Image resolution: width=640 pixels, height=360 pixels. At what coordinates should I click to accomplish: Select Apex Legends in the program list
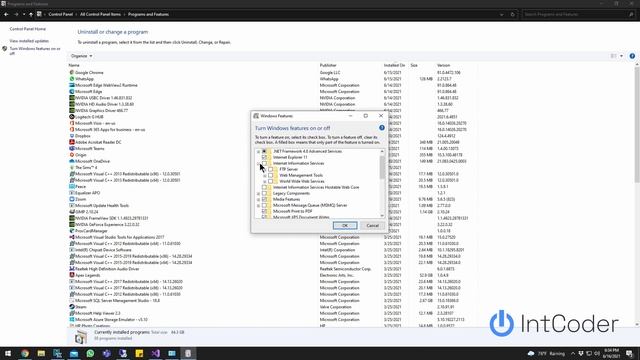click(x=87, y=275)
